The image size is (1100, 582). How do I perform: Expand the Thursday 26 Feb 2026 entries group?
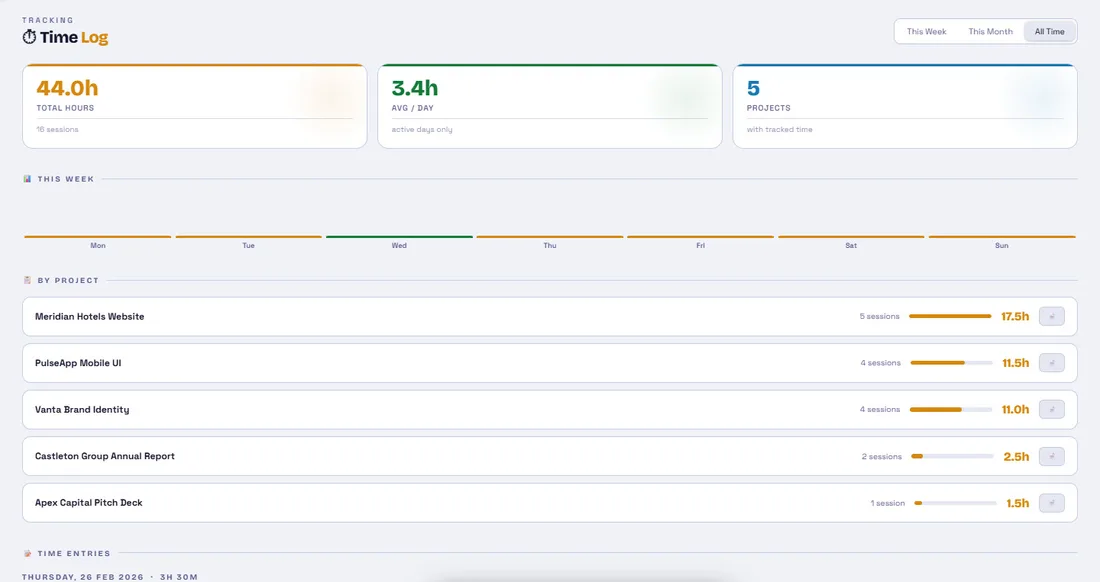click(112, 576)
